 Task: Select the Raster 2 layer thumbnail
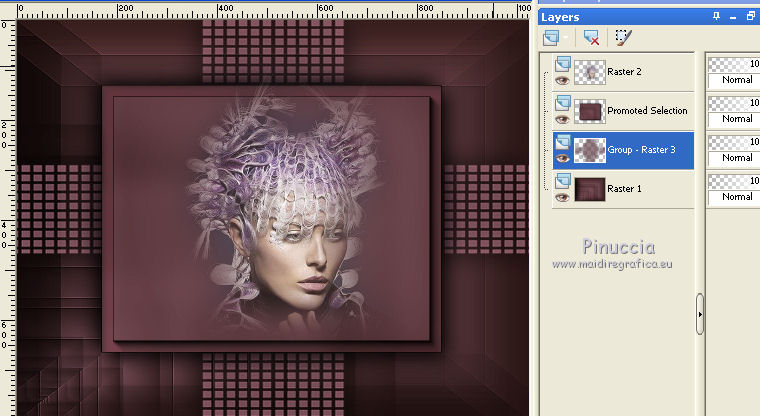click(x=590, y=72)
